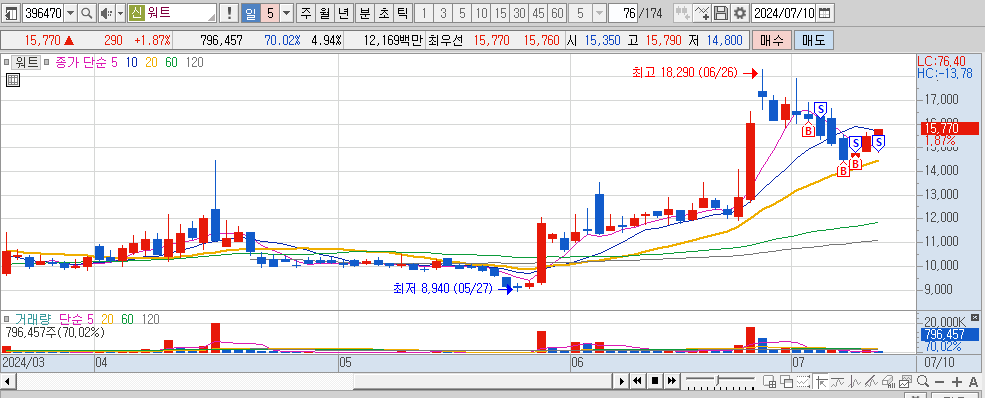985x398 pixels.
Task: Click the save chart floppy icon
Action: click(722, 13)
